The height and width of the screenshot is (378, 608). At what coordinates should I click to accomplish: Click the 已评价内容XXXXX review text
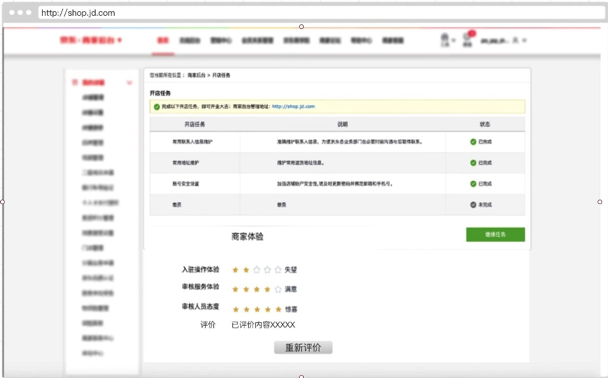[x=263, y=325]
